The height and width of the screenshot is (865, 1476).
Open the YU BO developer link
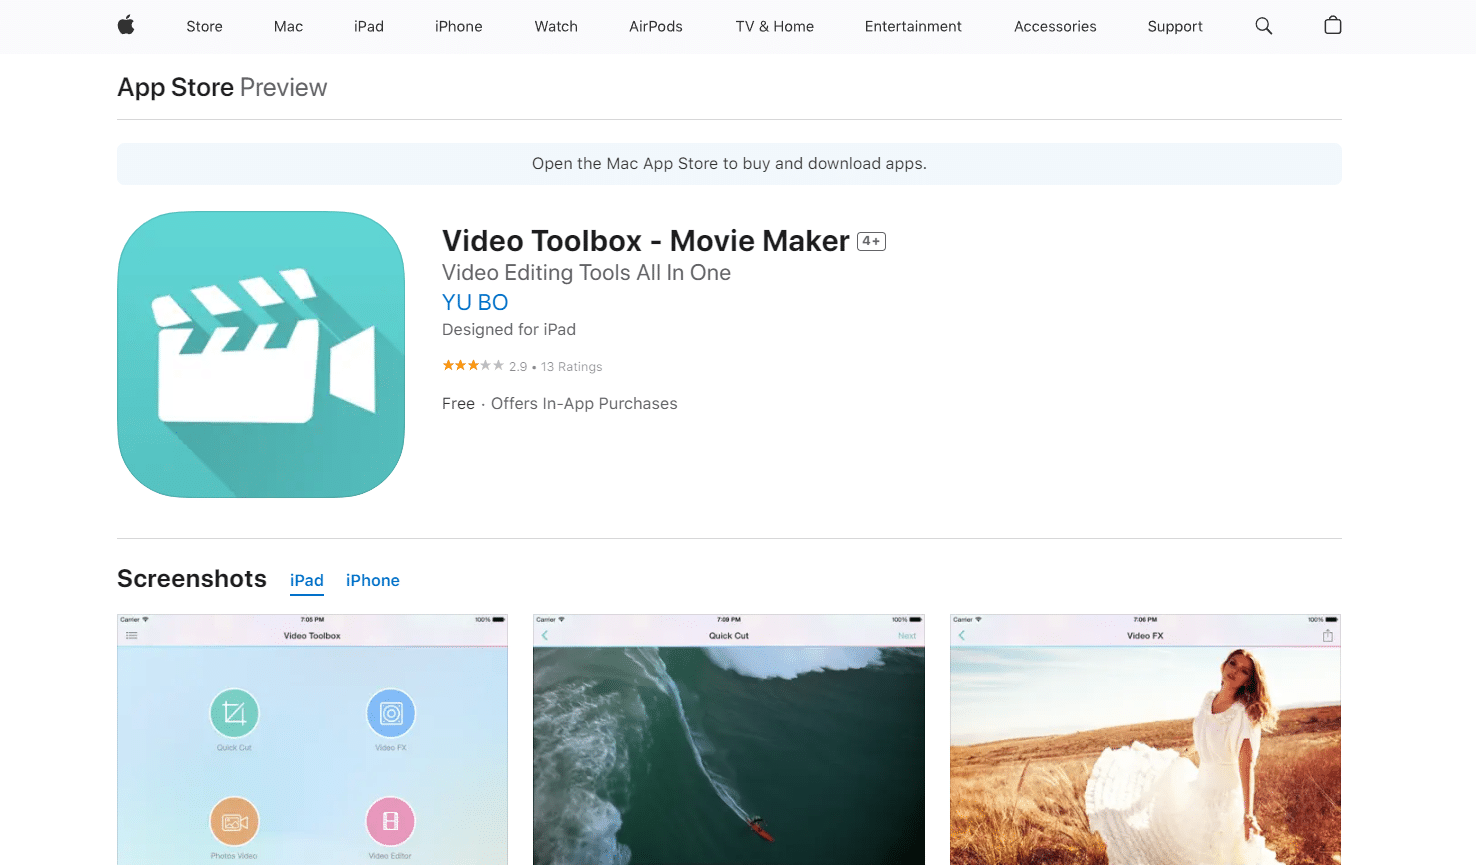475,302
